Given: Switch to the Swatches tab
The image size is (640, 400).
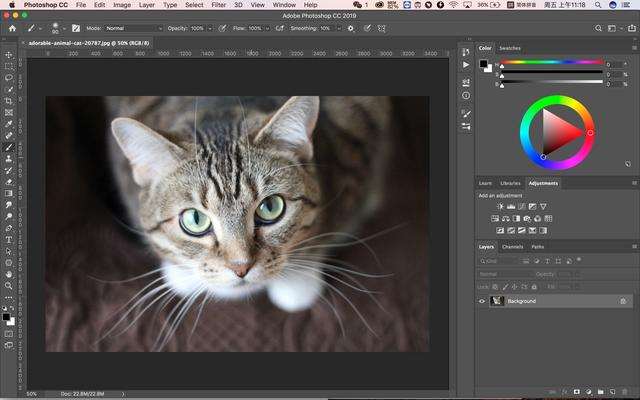Looking at the screenshot, I should tap(510, 47).
